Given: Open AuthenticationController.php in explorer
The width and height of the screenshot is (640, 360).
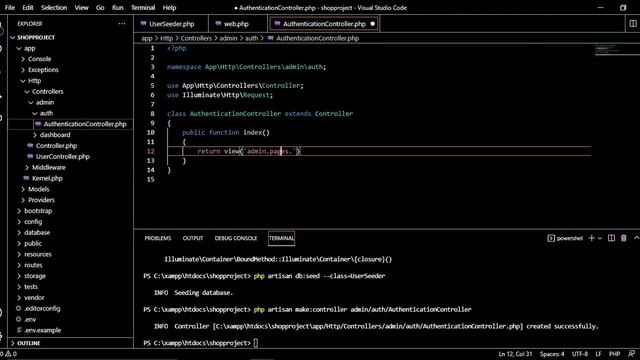Looking at the screenshot, I should [x=85, y=124].
